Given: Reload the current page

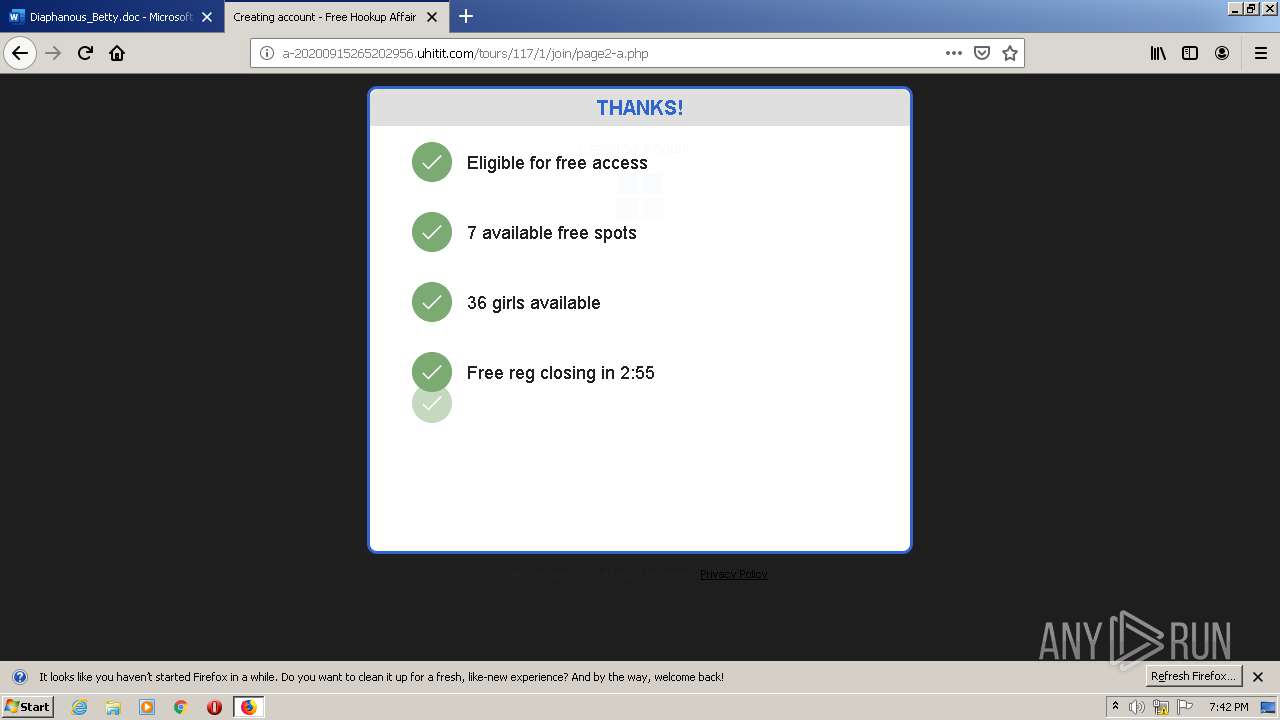Looking at the screenshot, I should 85,53.
